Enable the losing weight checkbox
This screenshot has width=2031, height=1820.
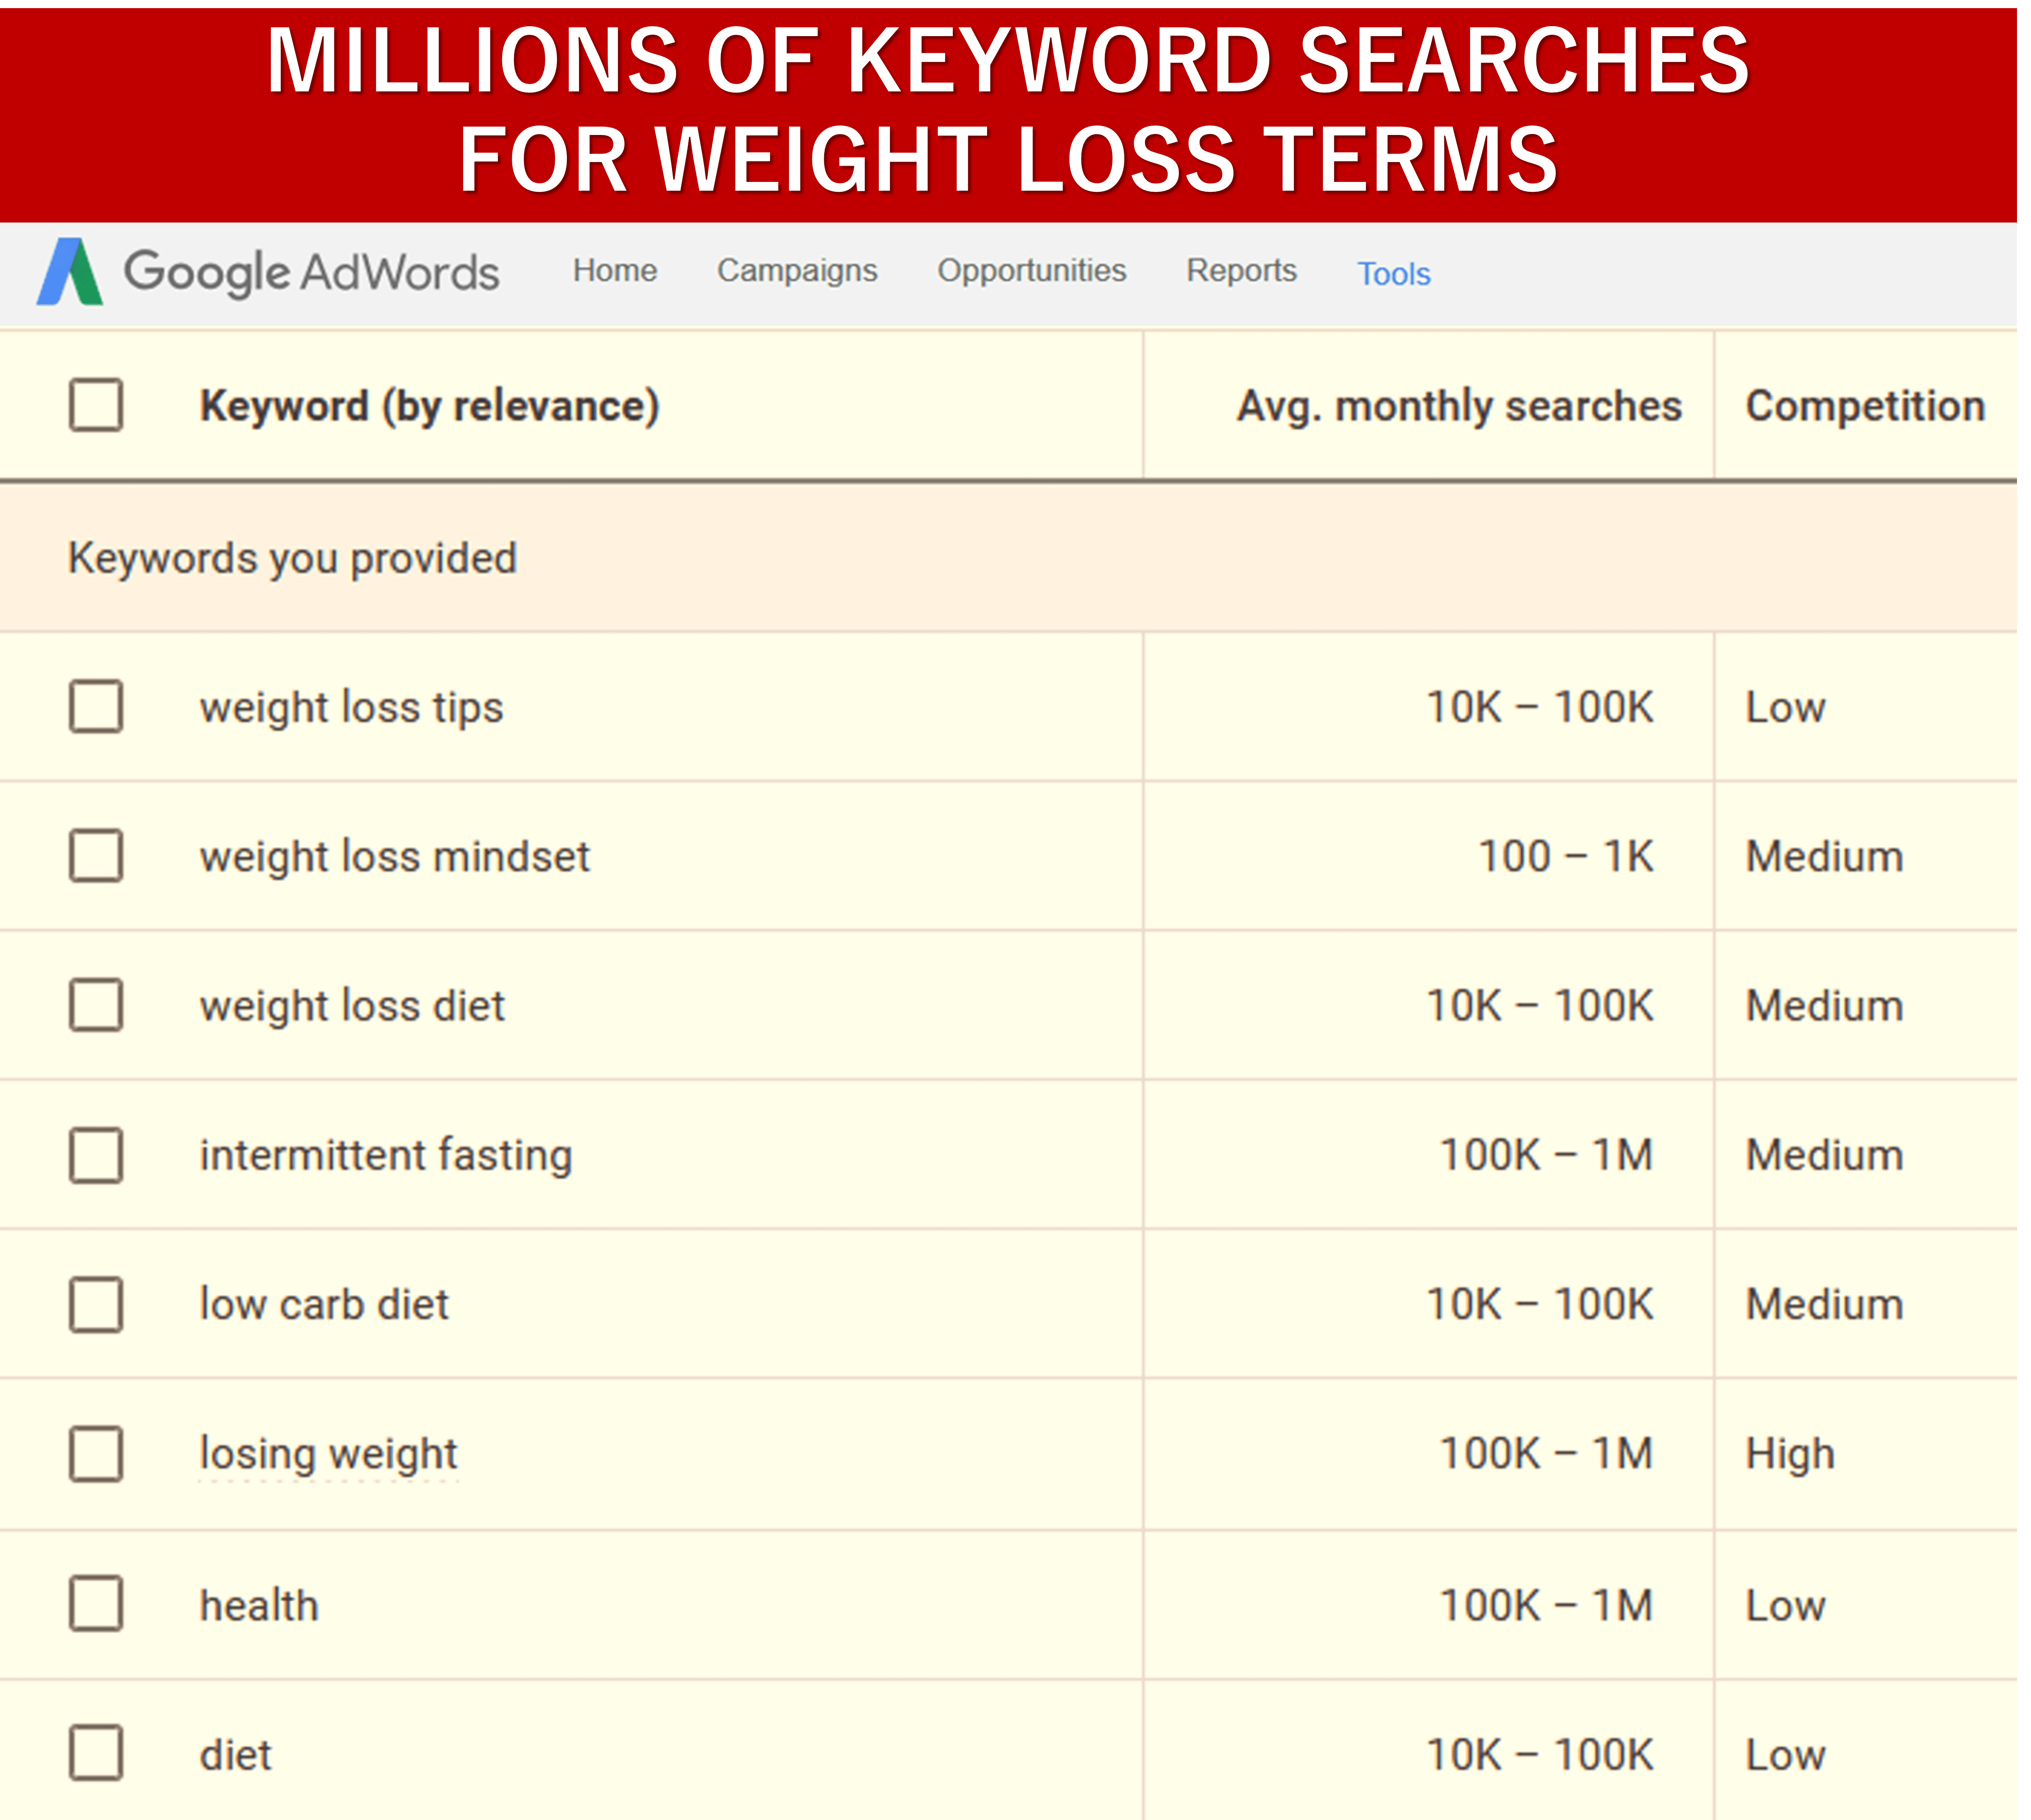click(x=96, y=1454)
